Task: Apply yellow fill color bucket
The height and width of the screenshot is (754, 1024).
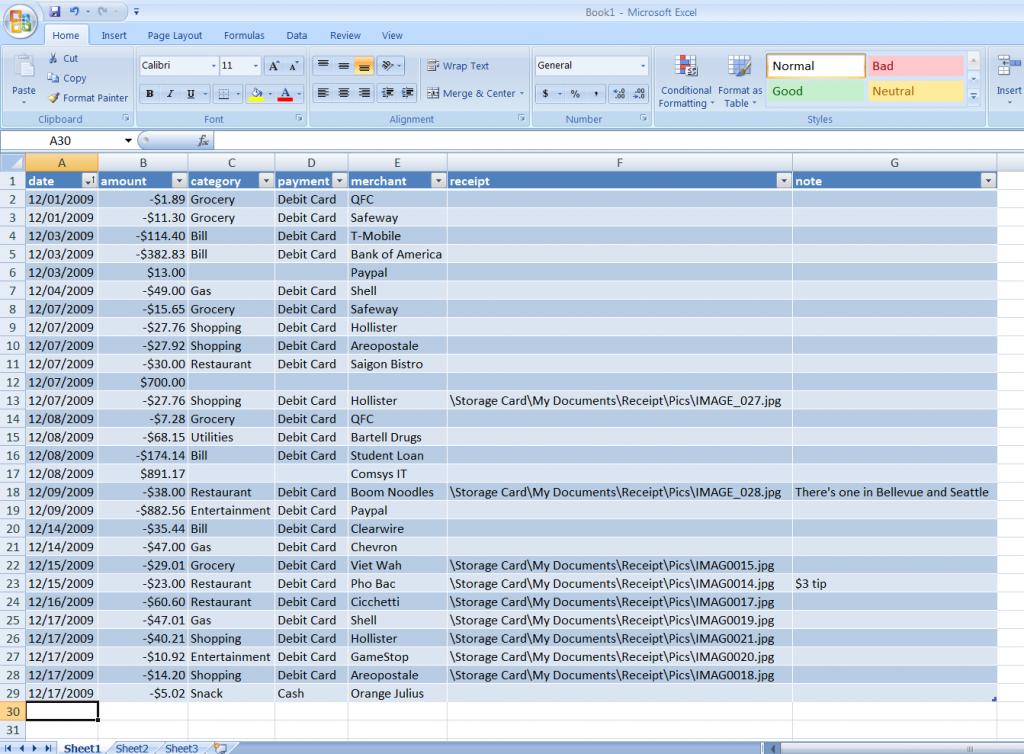Action: pos(257,93)
